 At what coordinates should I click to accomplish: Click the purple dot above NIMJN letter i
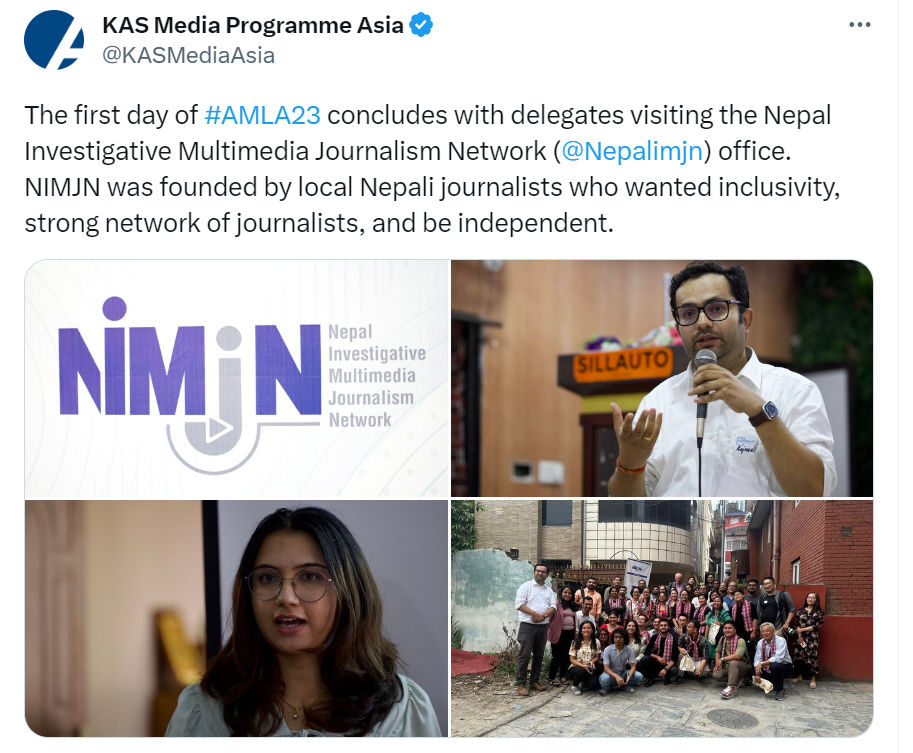114,309
